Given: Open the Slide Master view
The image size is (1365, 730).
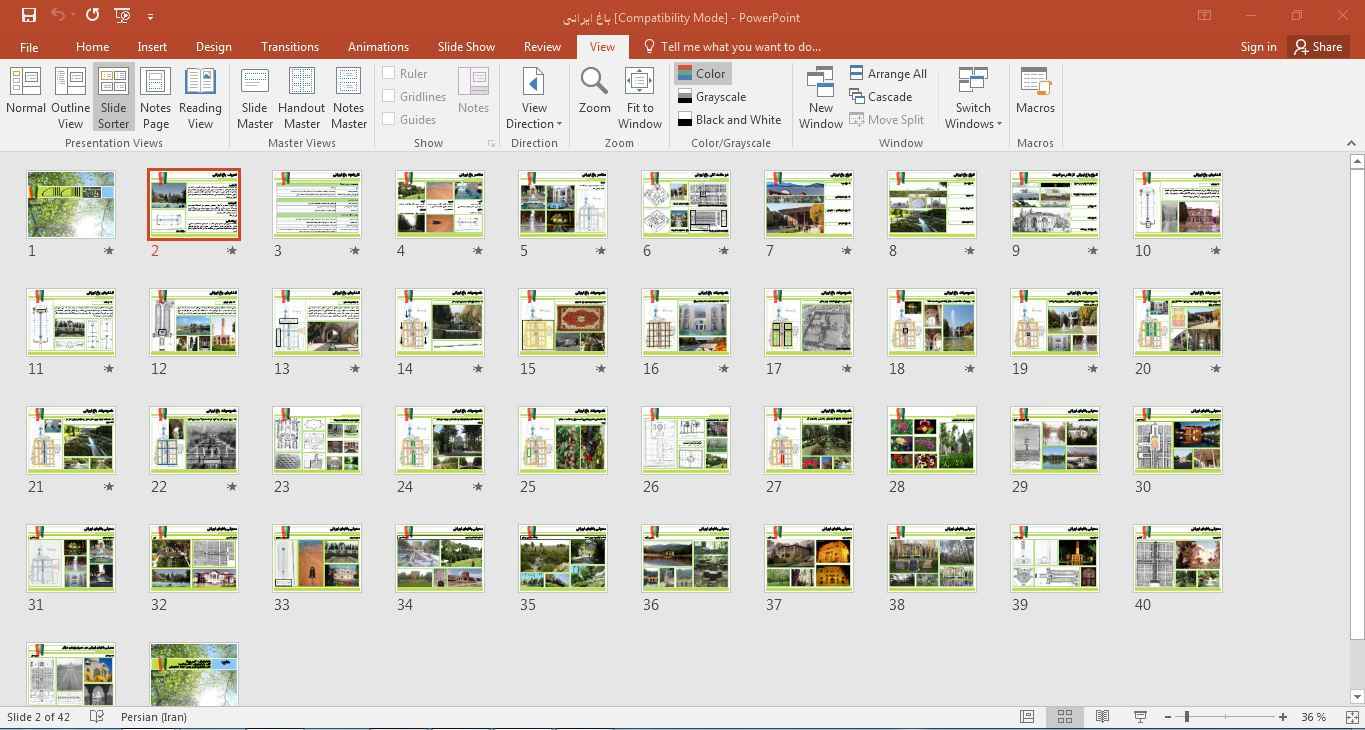Looking at the screenshot, I should [254, 97].
